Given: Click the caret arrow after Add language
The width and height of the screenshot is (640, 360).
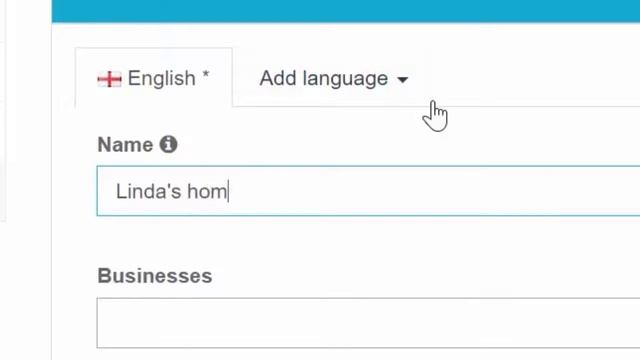Looking at the screenshot, I should coord(402,80).
